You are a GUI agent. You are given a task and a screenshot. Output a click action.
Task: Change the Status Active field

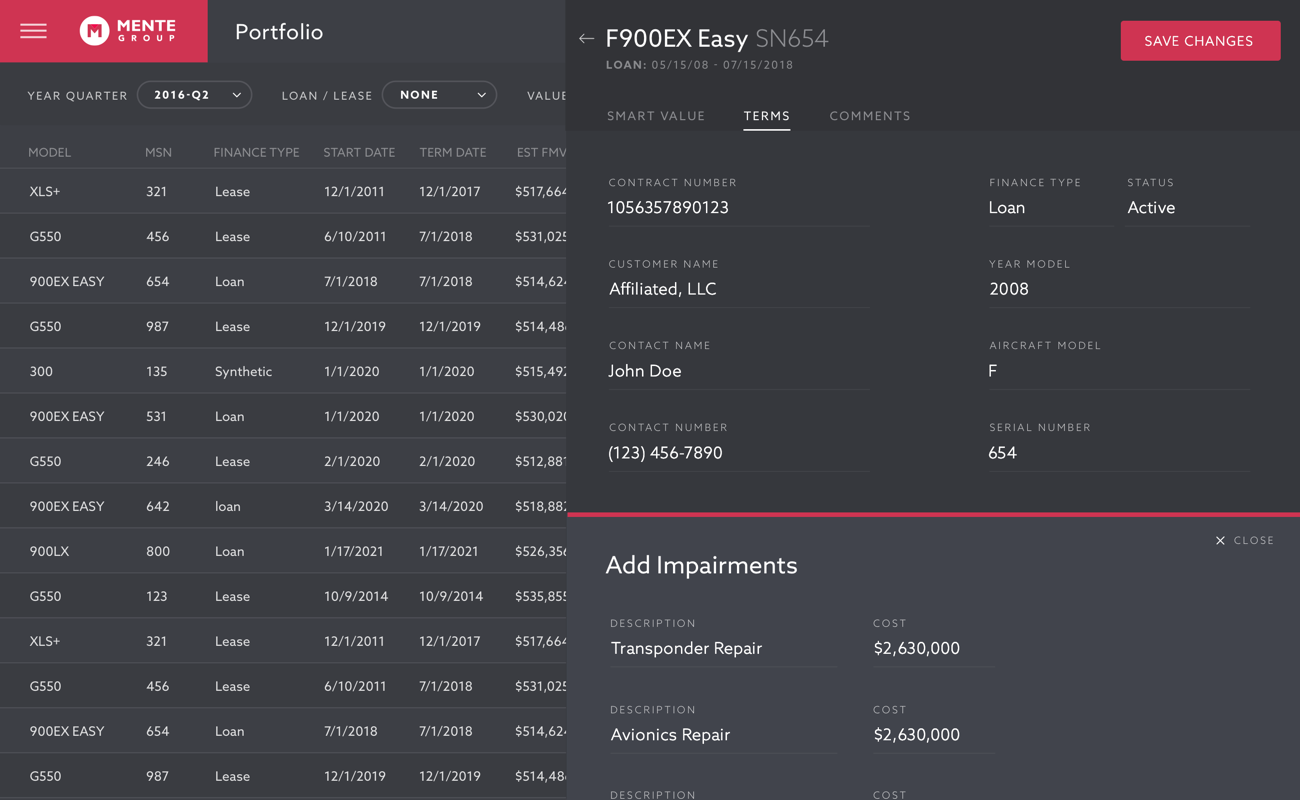pos(1186,208)
